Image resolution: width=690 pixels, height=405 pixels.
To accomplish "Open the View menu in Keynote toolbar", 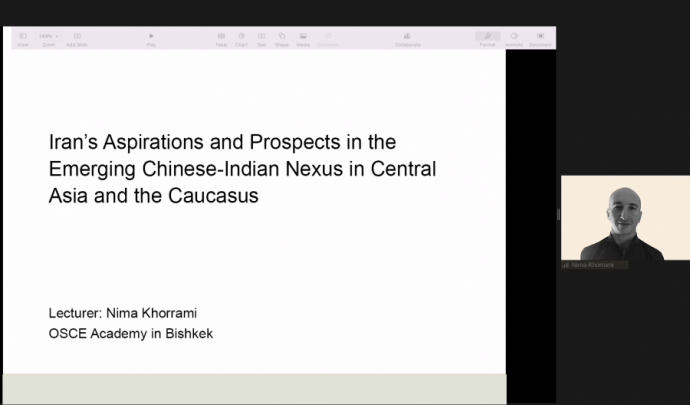I will click(x=22, y=38).
